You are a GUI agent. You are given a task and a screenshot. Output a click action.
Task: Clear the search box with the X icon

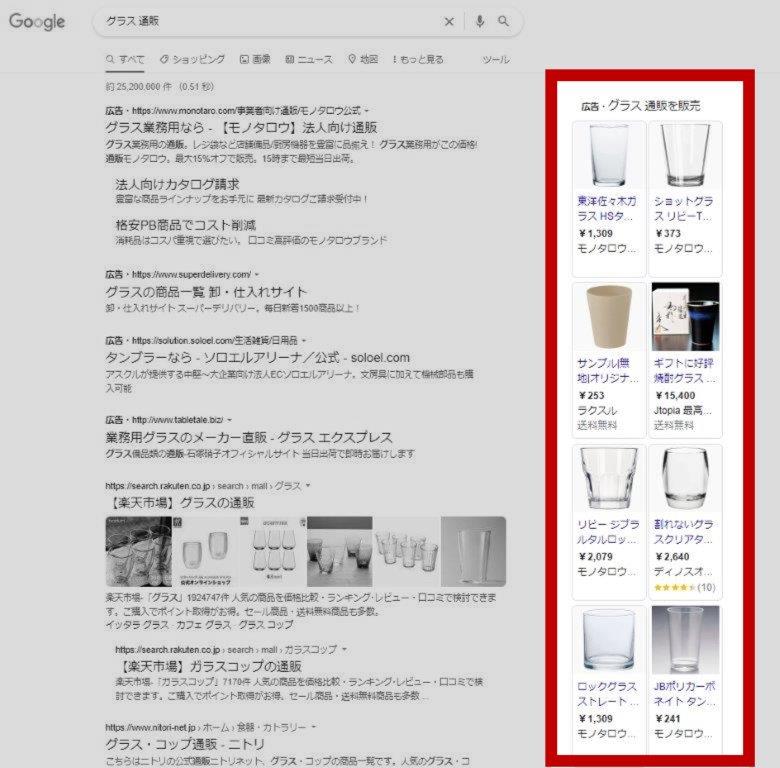449,21
